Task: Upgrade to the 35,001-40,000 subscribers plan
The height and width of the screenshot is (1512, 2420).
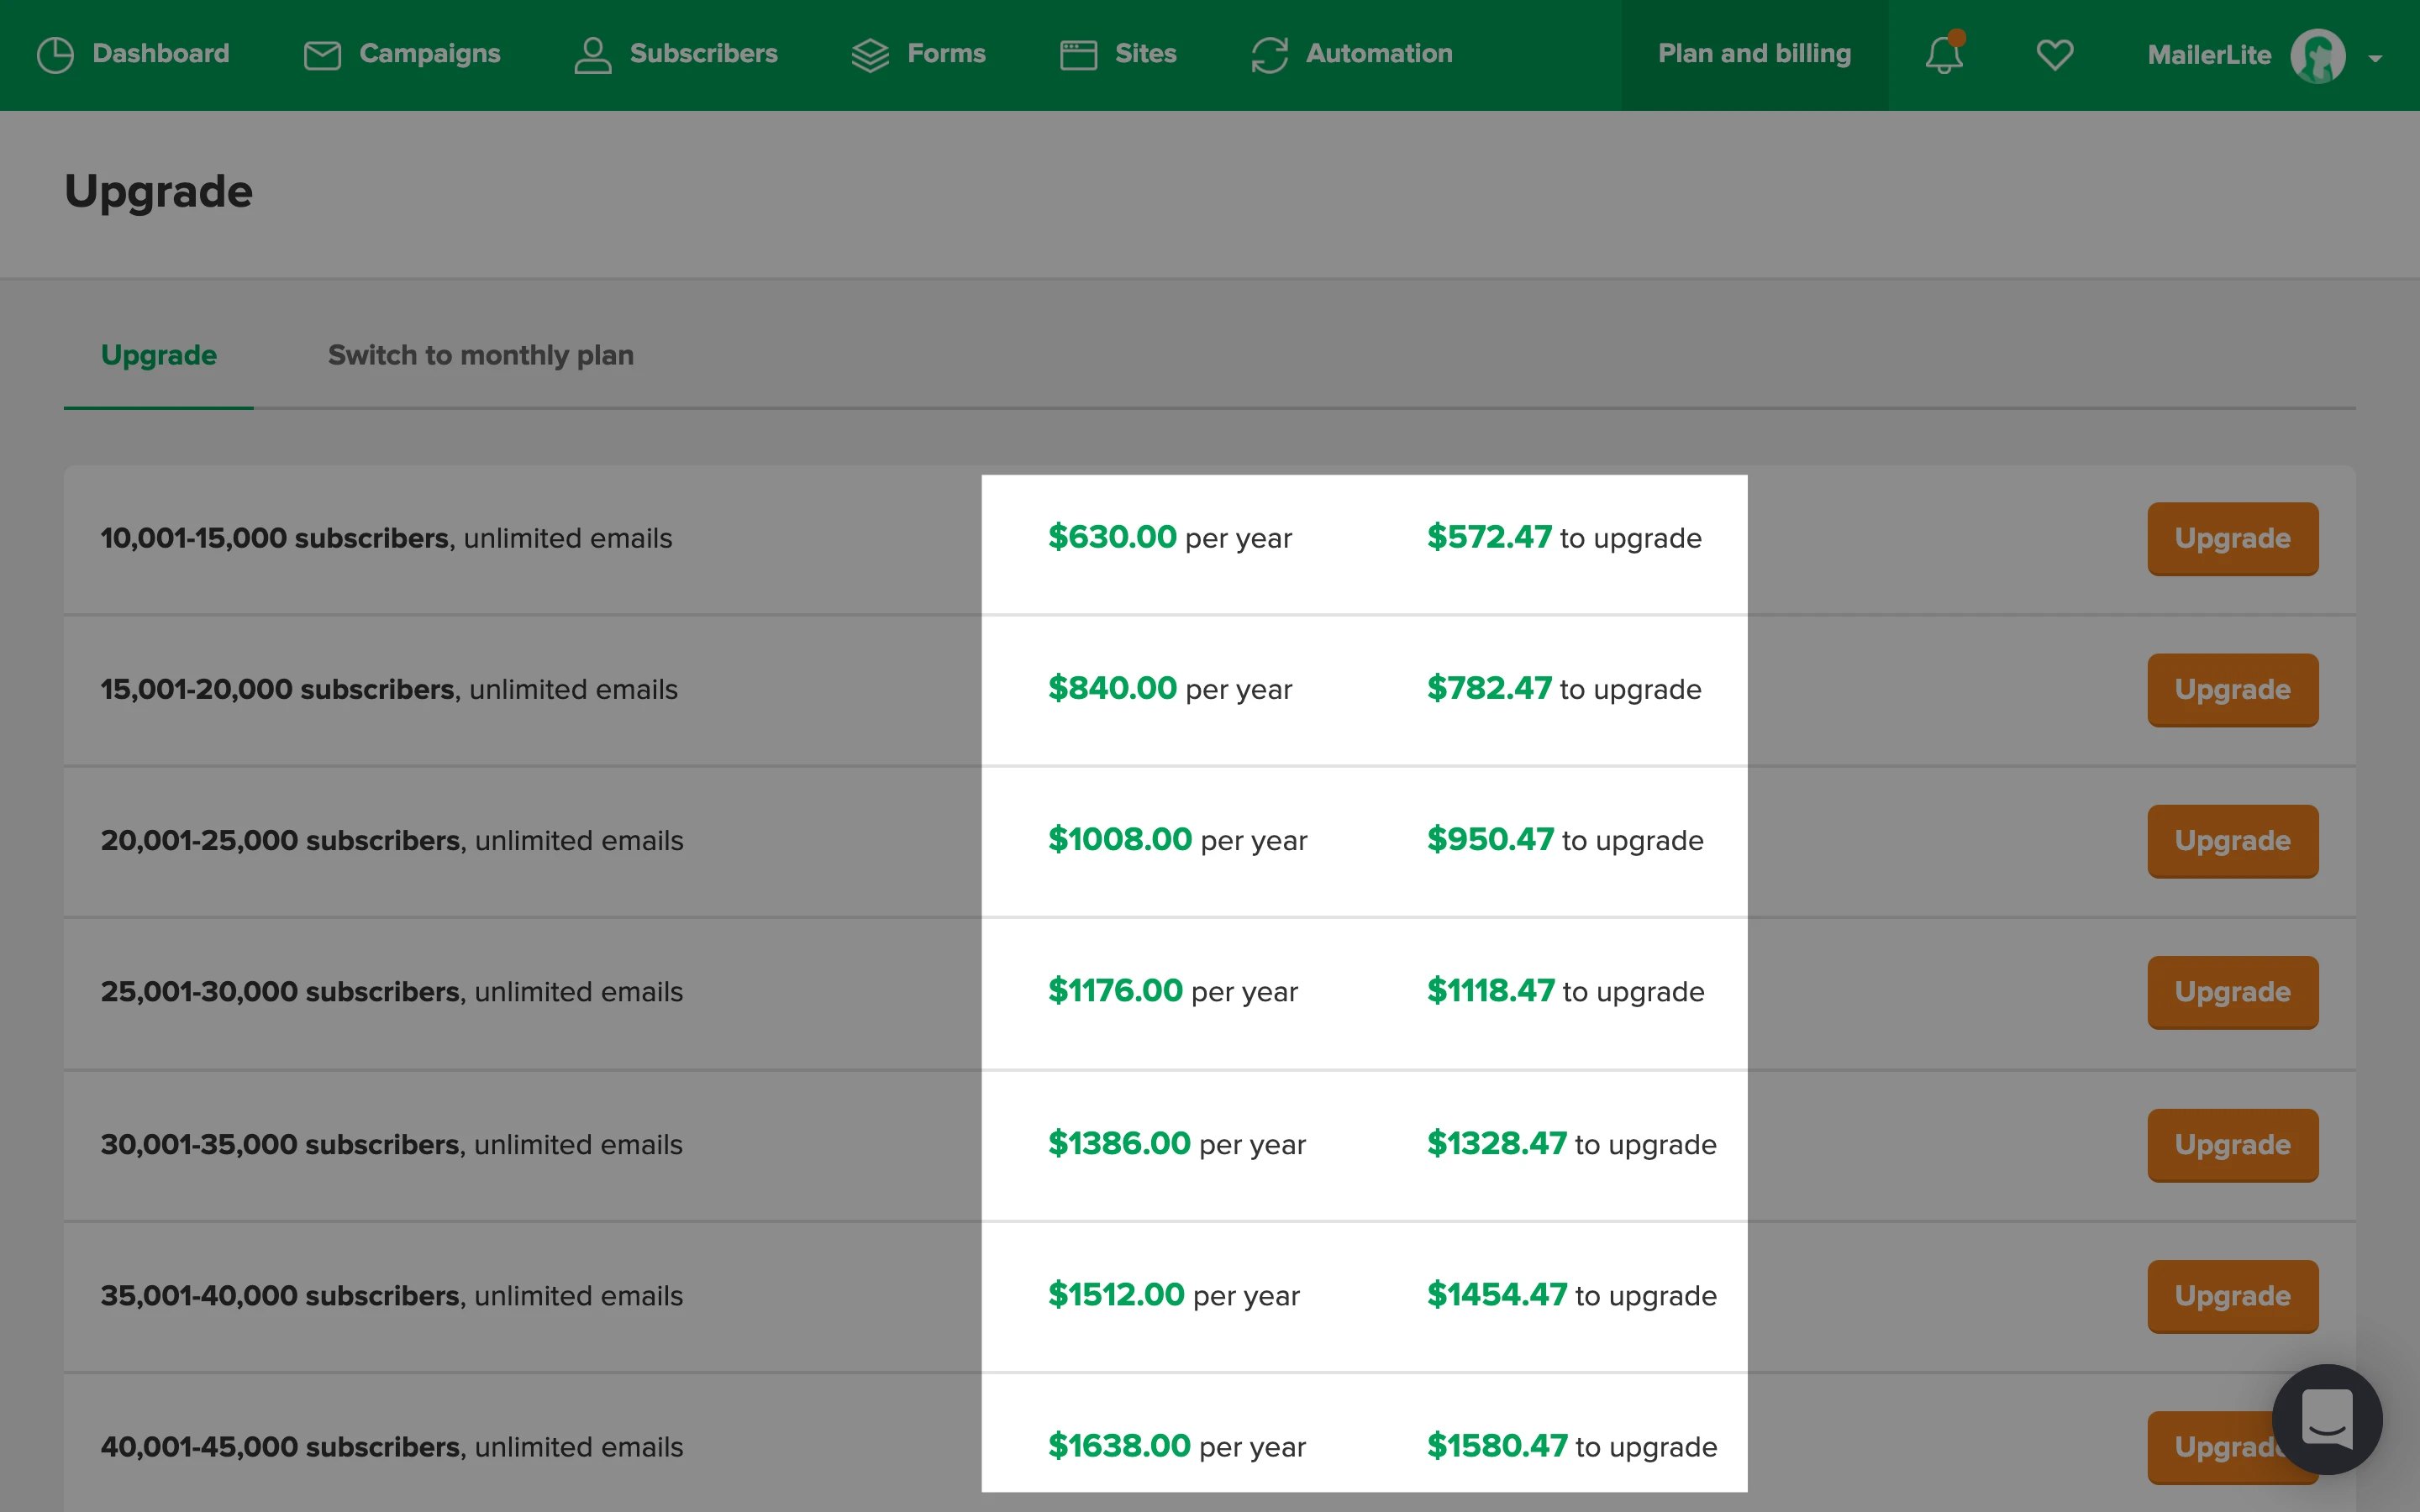Action: coord(2232,1296)
